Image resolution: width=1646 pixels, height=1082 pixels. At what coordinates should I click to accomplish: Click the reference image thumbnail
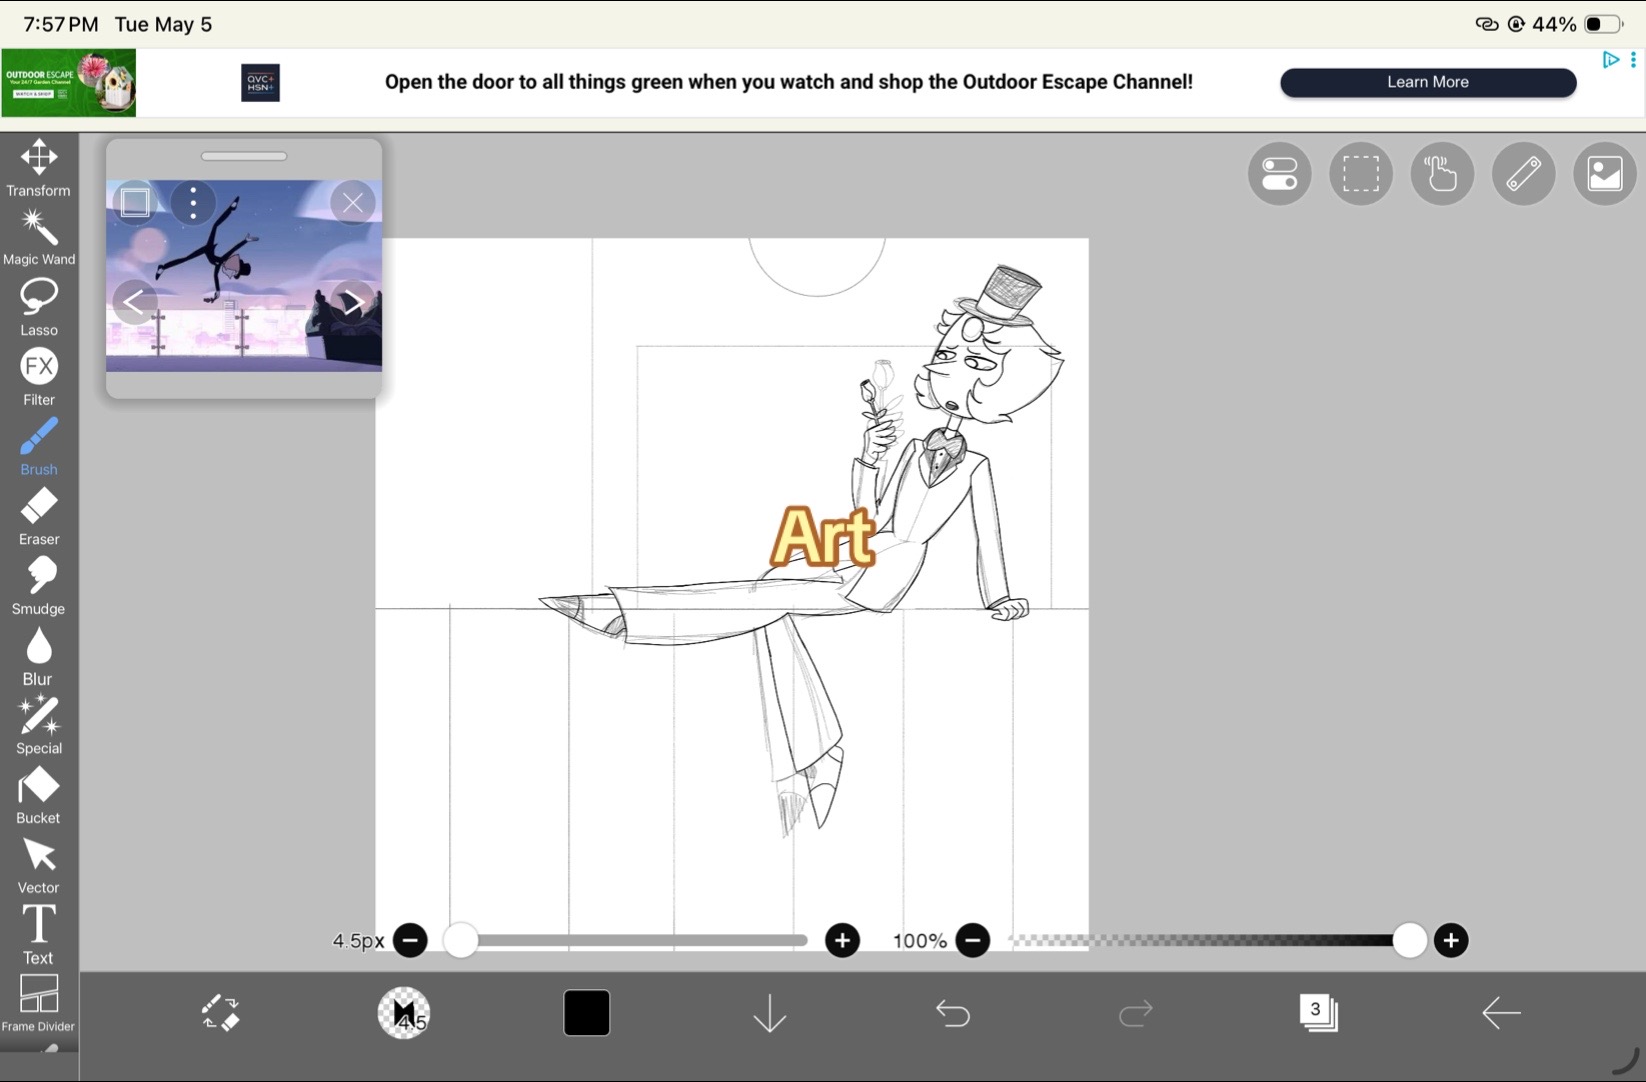click(x=244, y=275)
